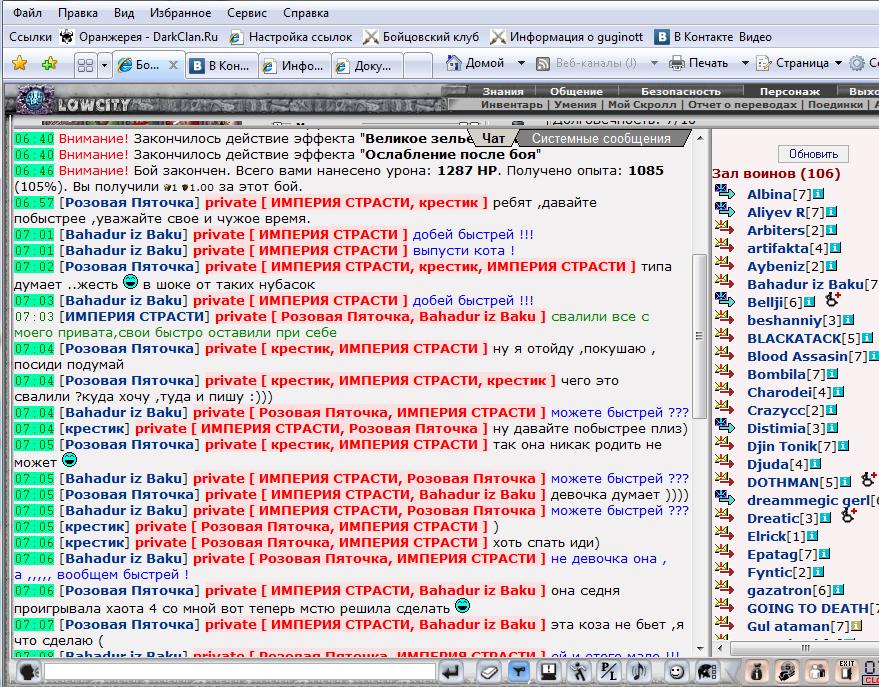Click the Домой home button
The image size is (879, 687).
475,63
